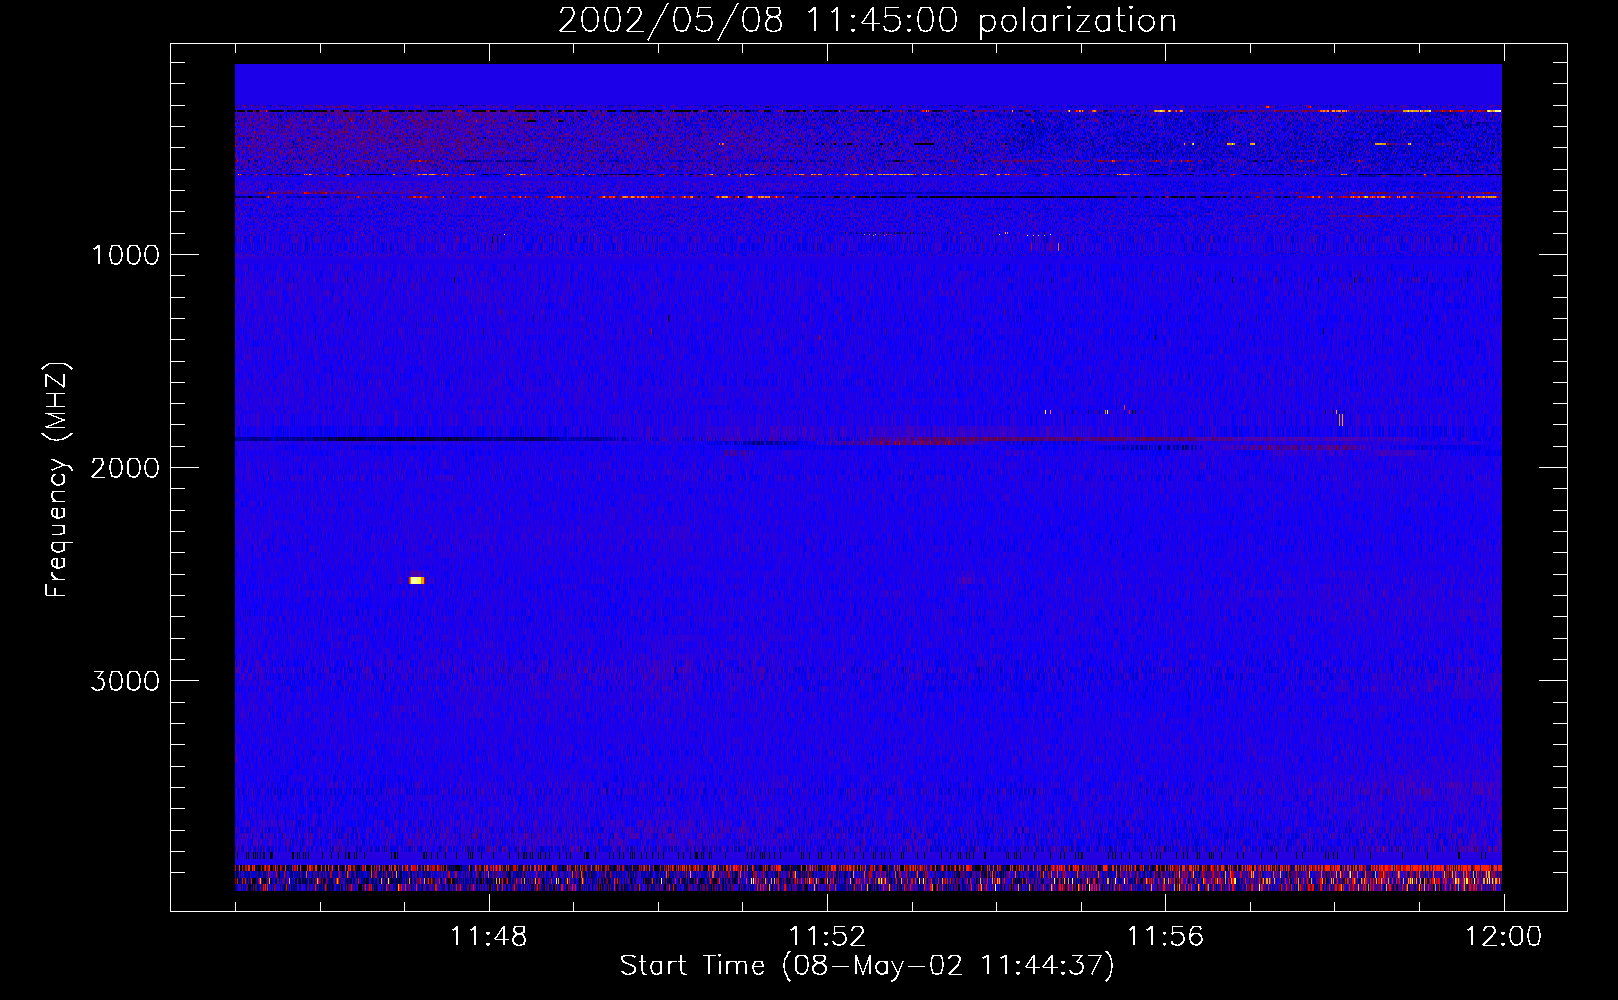
Task: Click the 12:00 time tick label
Action: pos(1503,937)
